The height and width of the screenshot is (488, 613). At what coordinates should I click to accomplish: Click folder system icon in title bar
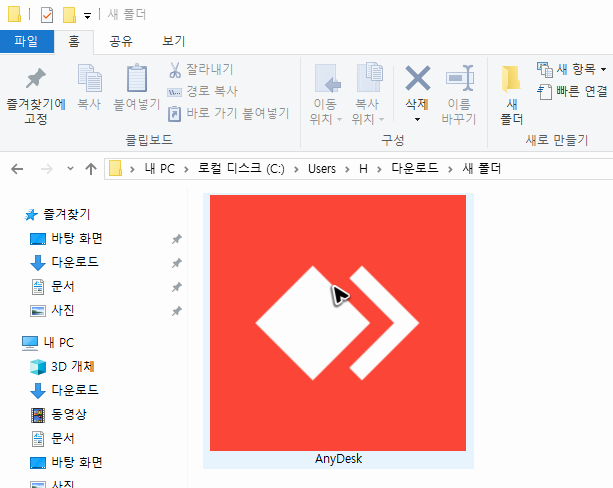point(15,14)
